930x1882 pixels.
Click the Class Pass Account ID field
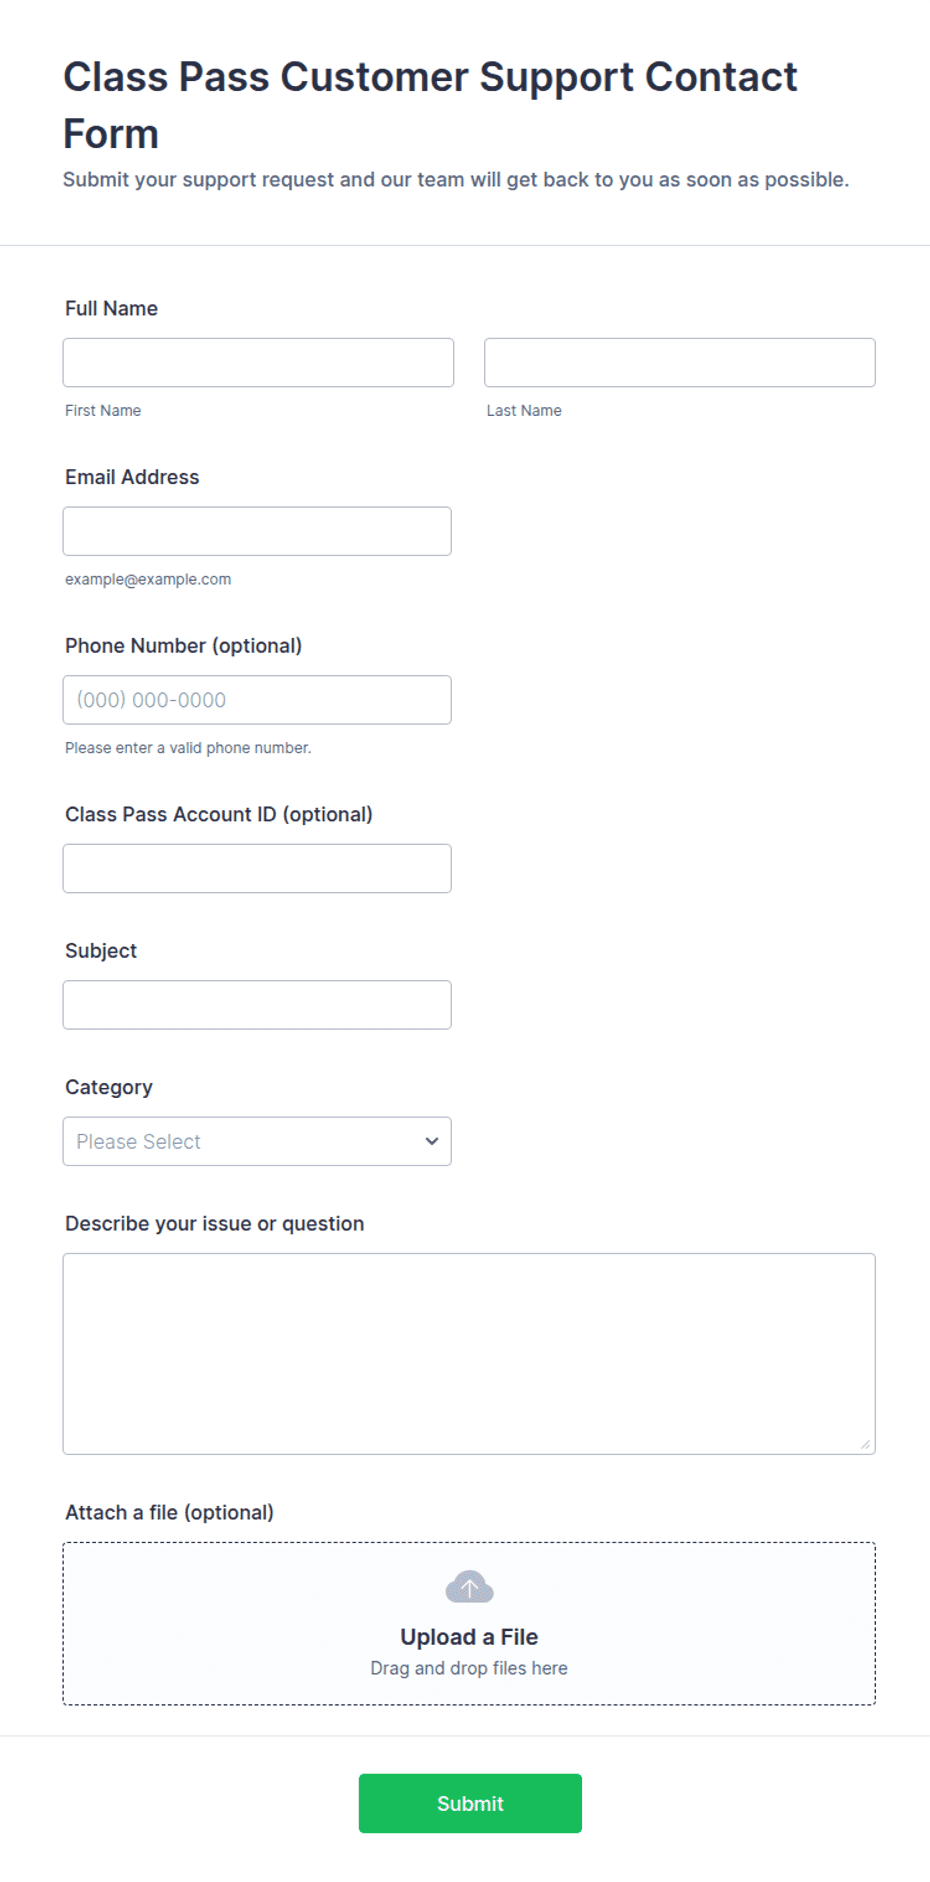tap(257, 868)
